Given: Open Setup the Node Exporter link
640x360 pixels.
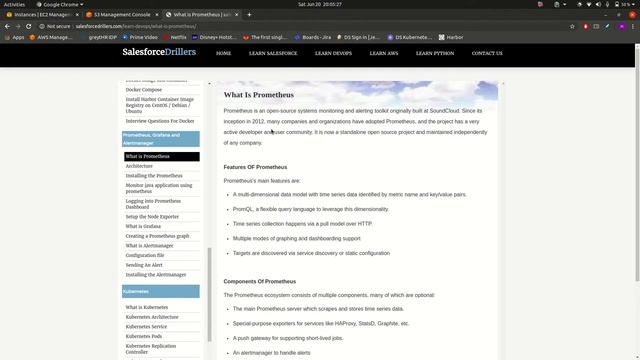Looking at the screenshot, I should click(x=152, y=217).
